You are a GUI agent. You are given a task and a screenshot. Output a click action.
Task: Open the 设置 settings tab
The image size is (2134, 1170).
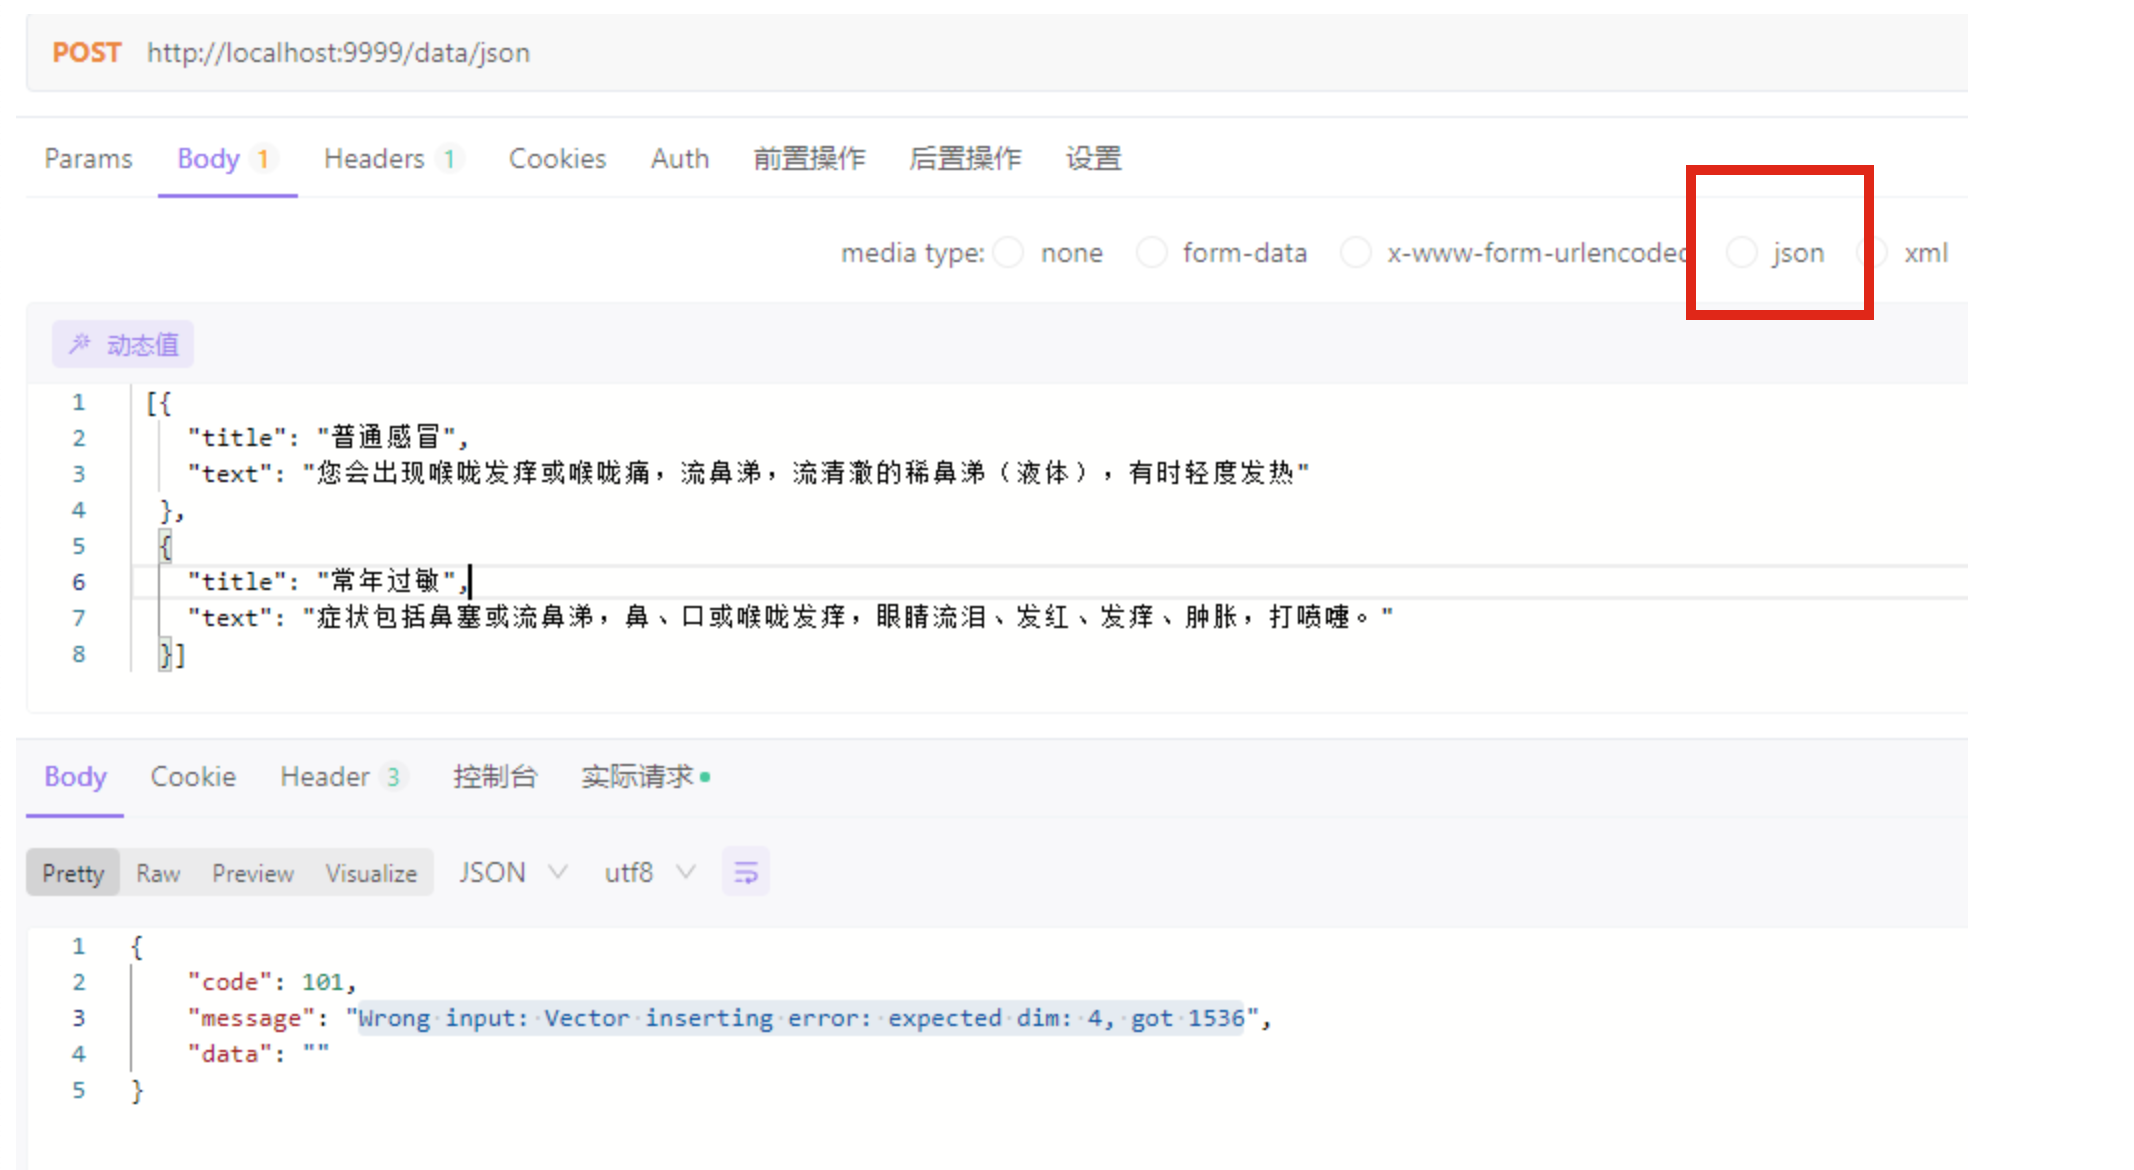[1093, 158]
